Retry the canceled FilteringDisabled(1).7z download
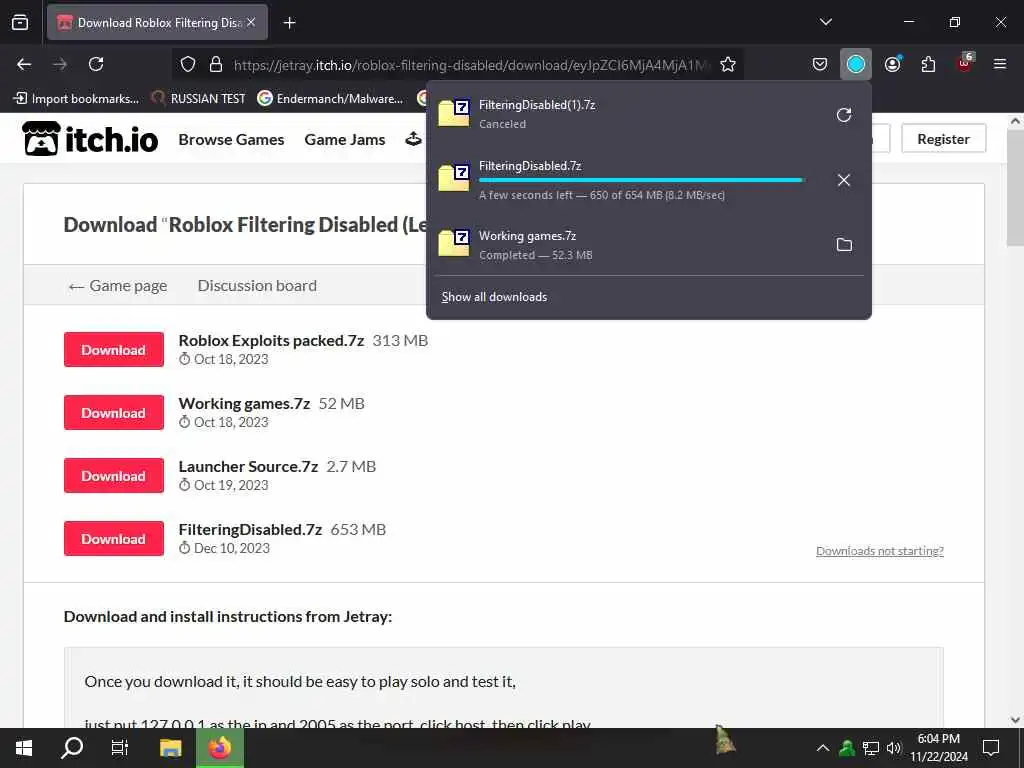Screen dimensions: 1024x768 (844, 115)
